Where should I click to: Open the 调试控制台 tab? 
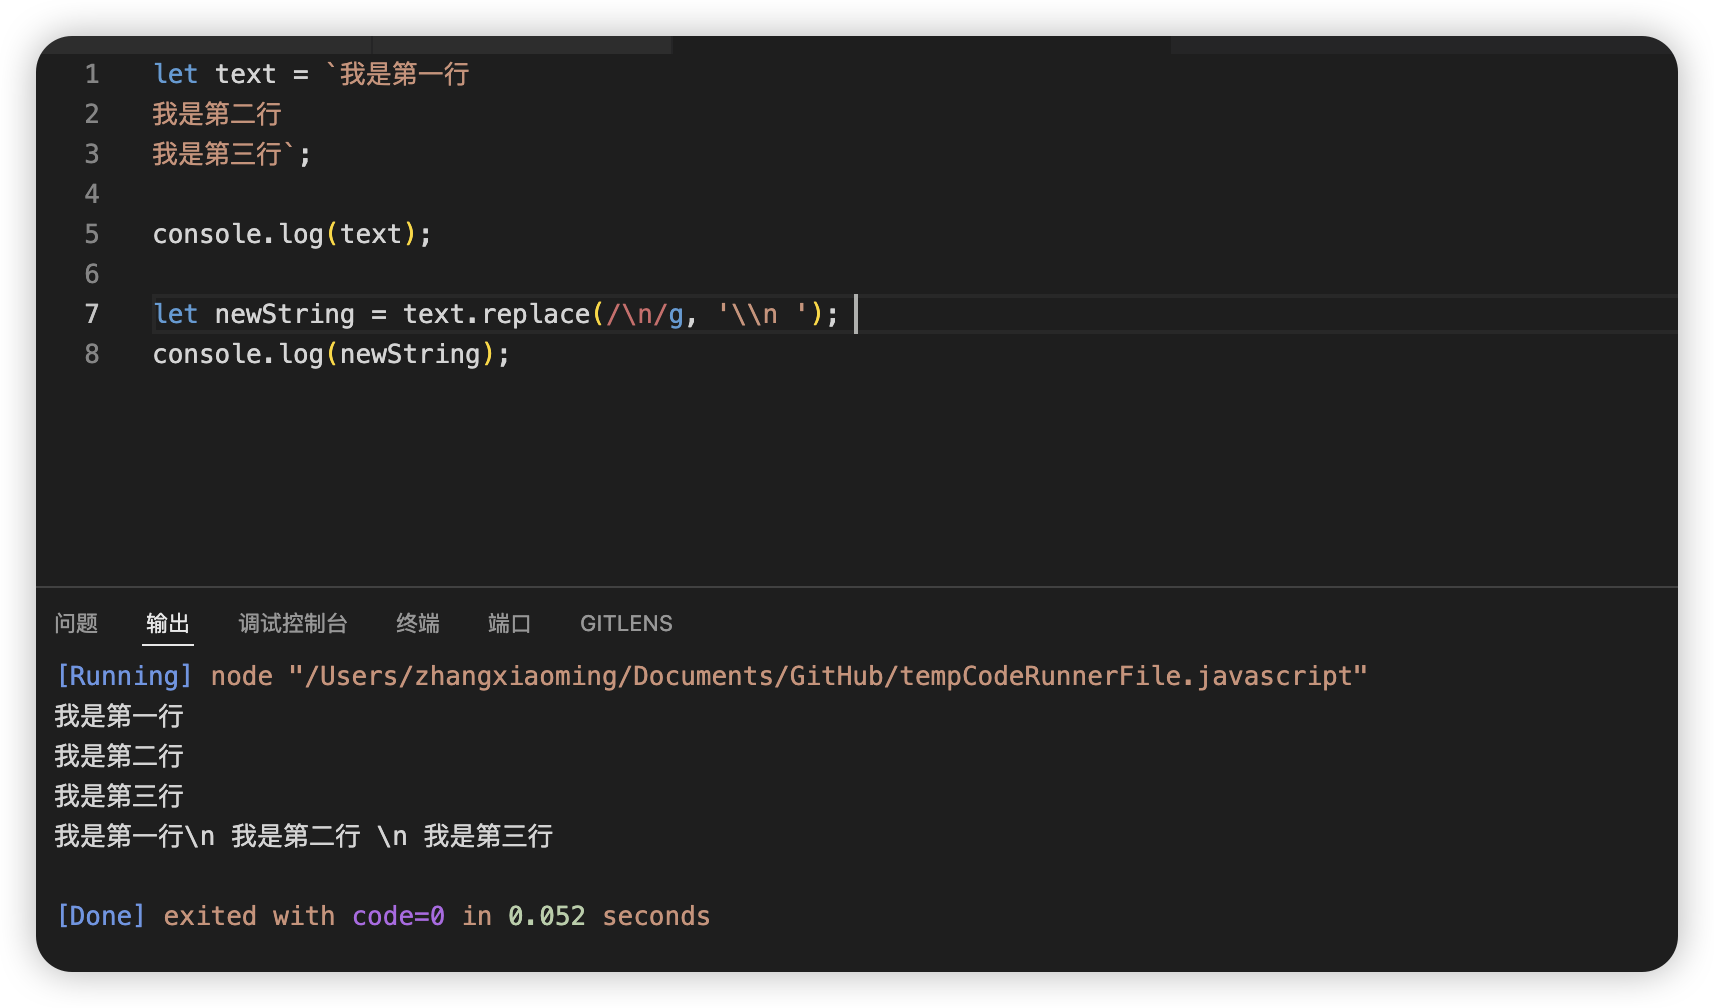click(293, 624)
